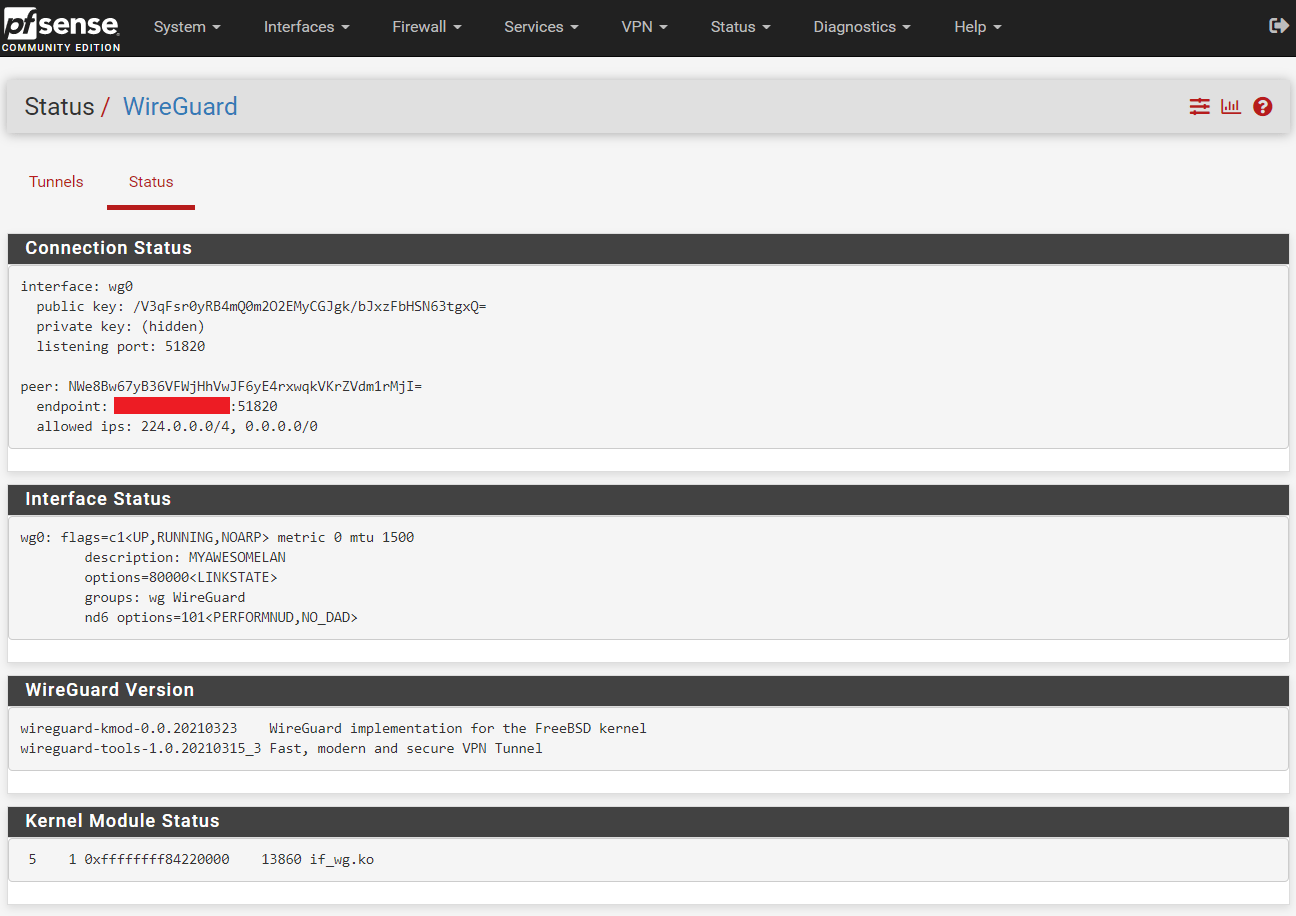Click the pfSense Community Edition logo
This screenshot has width=1296, height=916.
pos(62,29)
